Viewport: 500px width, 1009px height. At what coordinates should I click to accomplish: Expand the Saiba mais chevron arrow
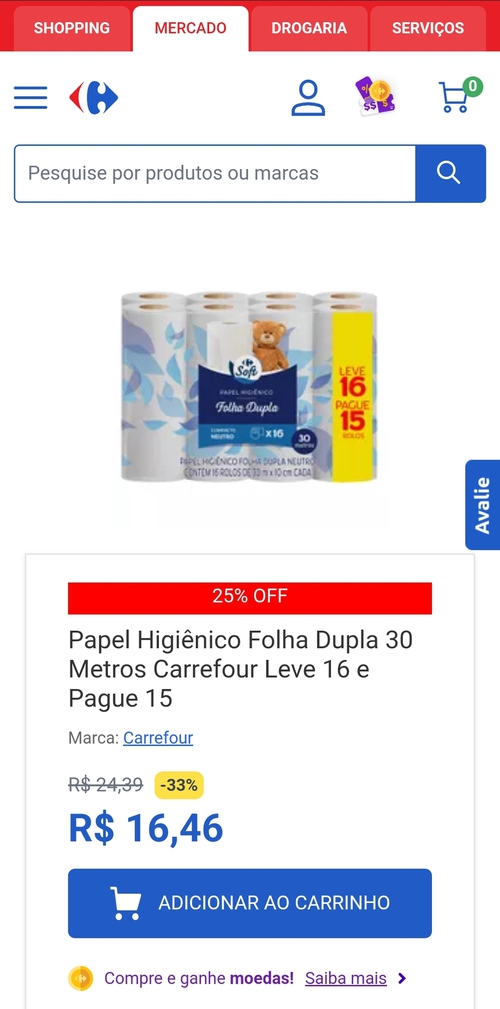(402, 979)
